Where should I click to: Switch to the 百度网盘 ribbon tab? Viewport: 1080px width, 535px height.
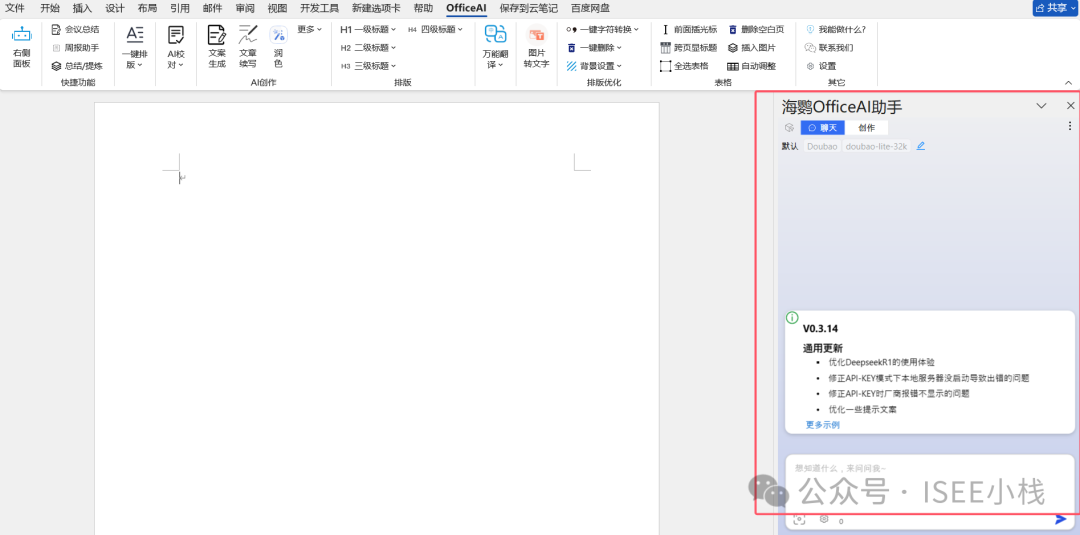tap(590, 8)
